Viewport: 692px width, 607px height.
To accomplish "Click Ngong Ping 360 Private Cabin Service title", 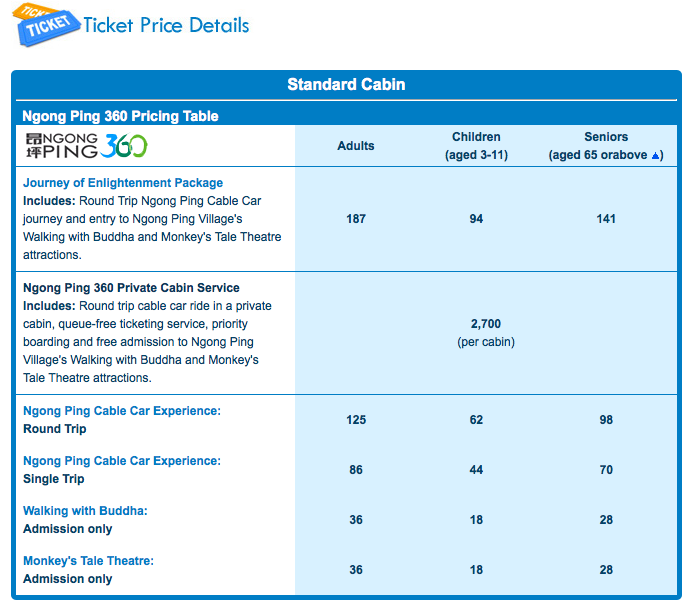I will click(x=131, y=288).
